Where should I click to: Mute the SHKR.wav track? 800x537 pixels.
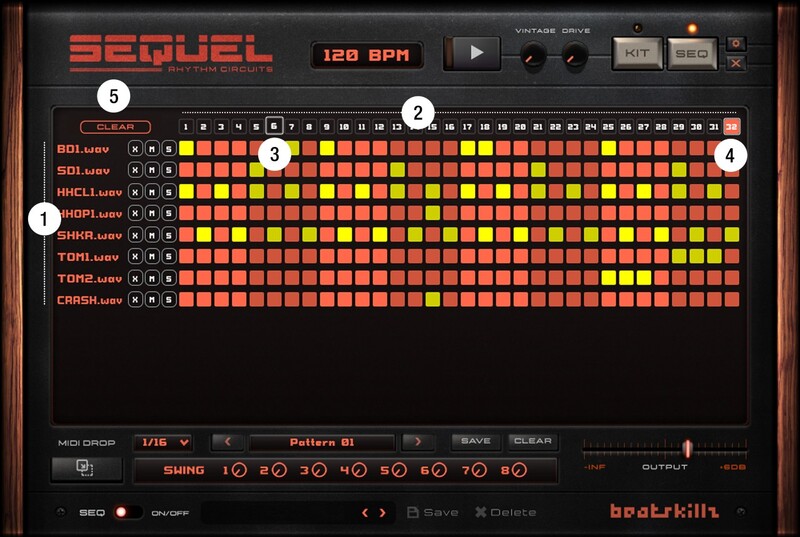click(152, 235)
